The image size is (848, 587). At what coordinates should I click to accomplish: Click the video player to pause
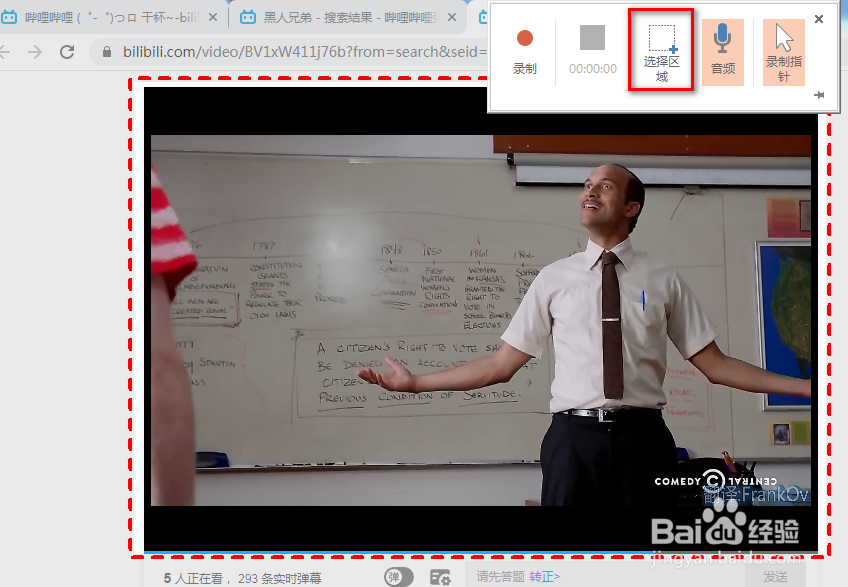tap(480, 320)
